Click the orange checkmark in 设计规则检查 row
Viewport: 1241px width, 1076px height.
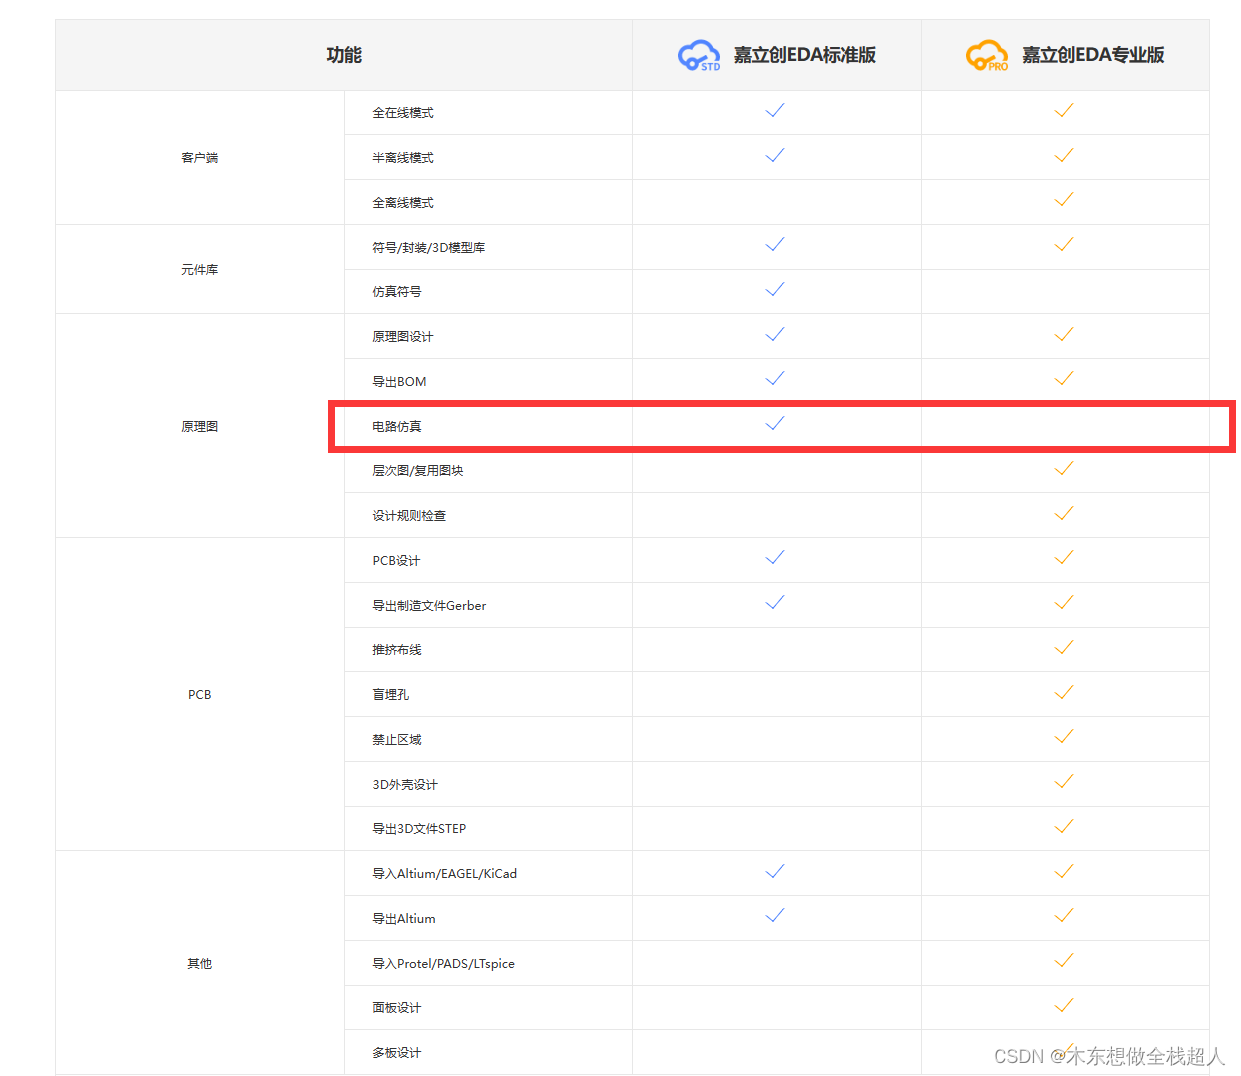1064,513
